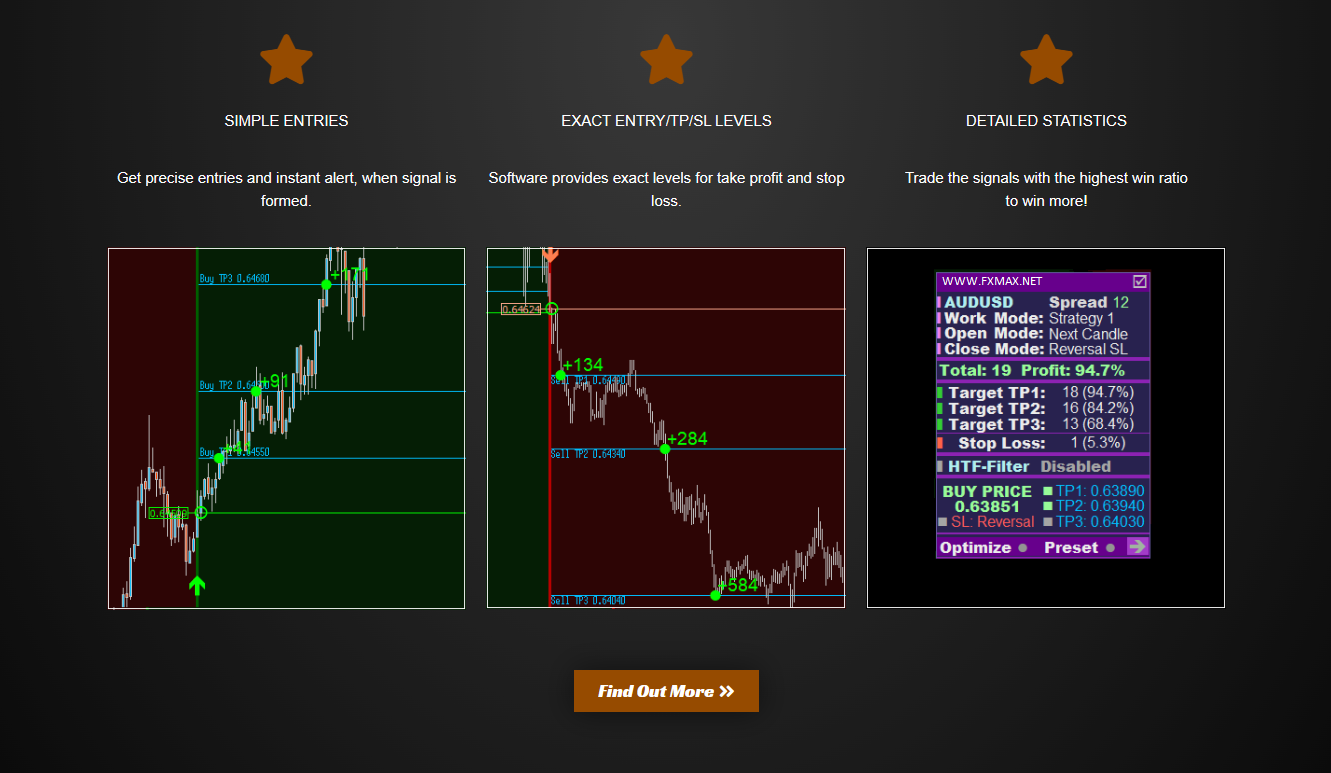Change Open Mode value Next Candle
Screen dimensions: 1331x773
[x=1088, y=334]
